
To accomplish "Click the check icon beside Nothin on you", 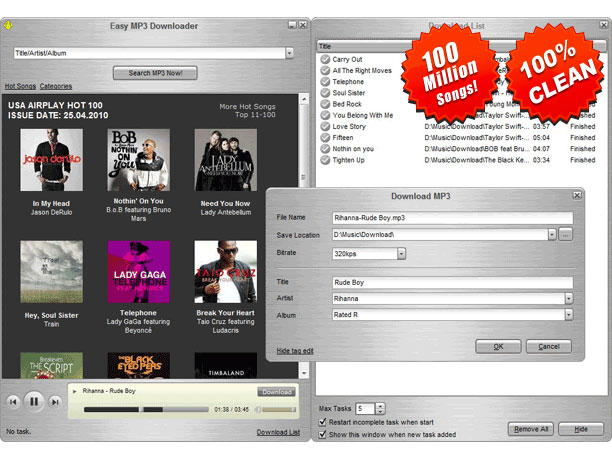I will point(325,149).
